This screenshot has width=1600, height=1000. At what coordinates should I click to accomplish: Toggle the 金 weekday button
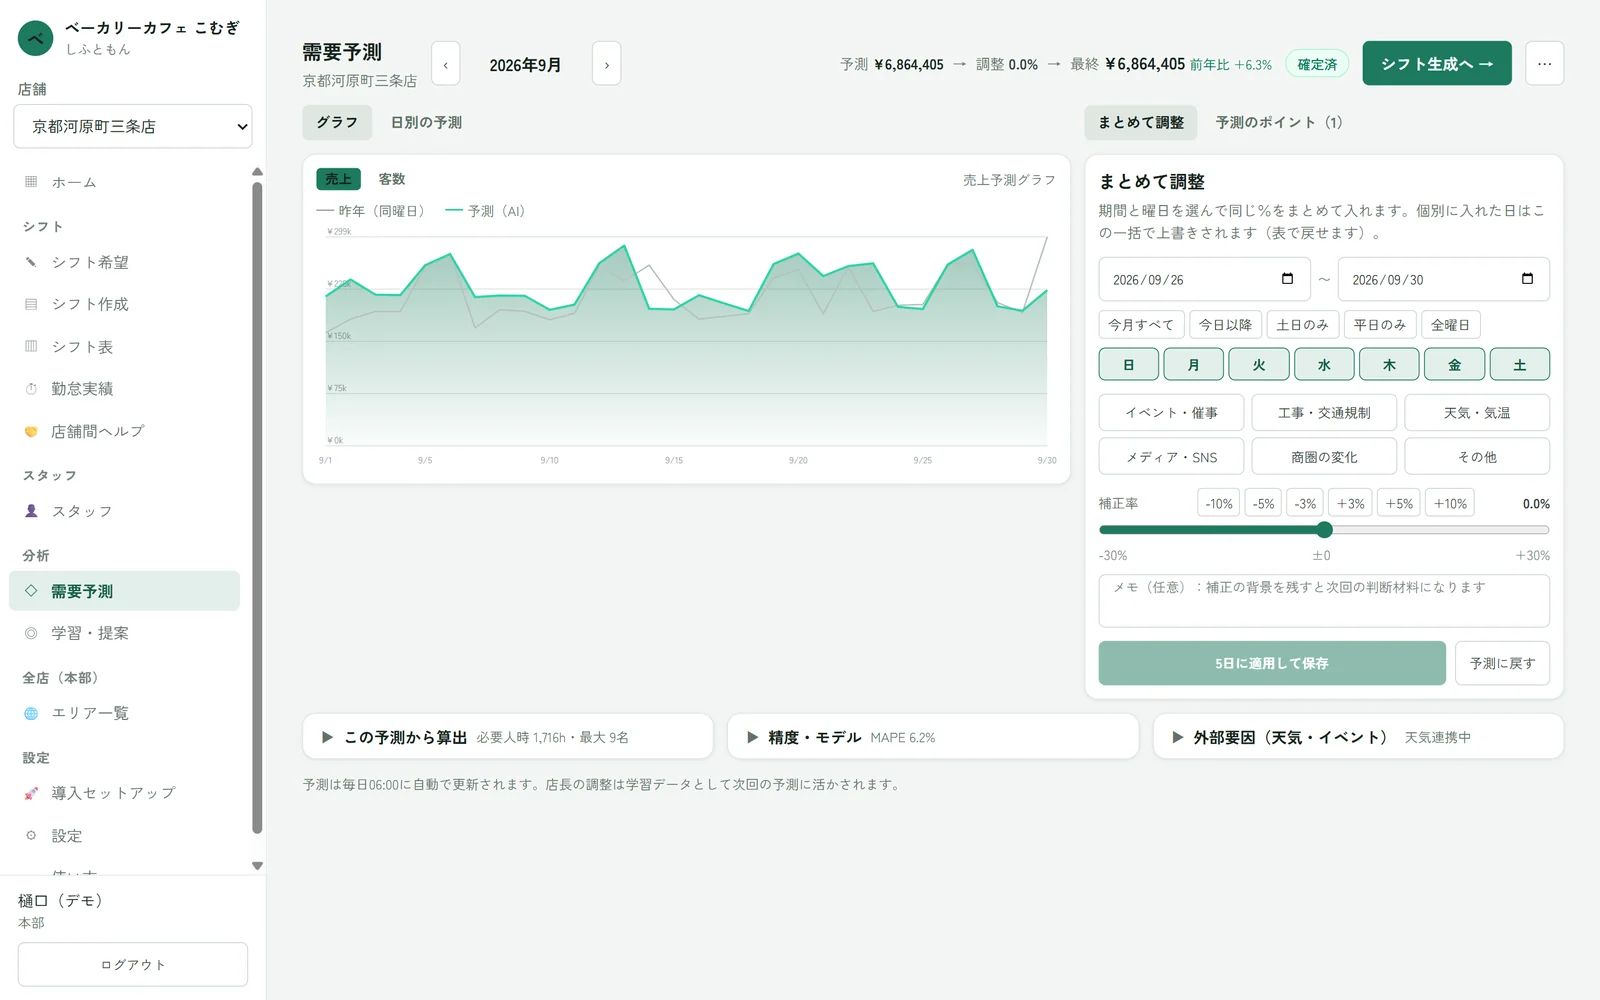(1454, 365)
